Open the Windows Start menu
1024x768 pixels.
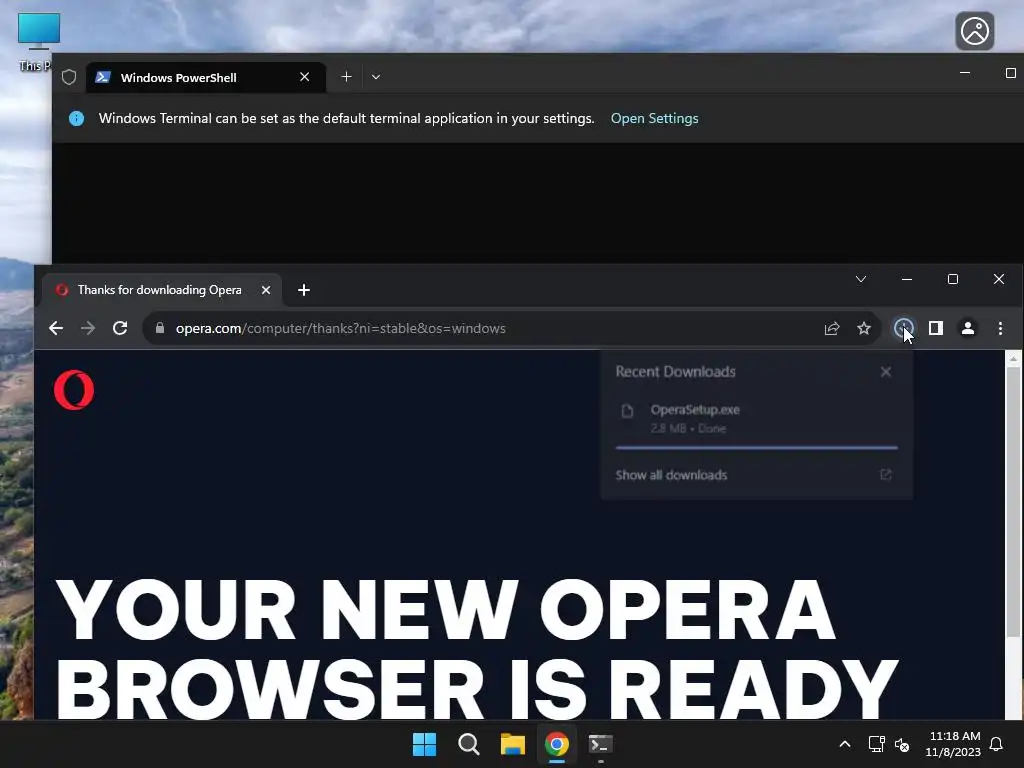click(x=424, y=744)
